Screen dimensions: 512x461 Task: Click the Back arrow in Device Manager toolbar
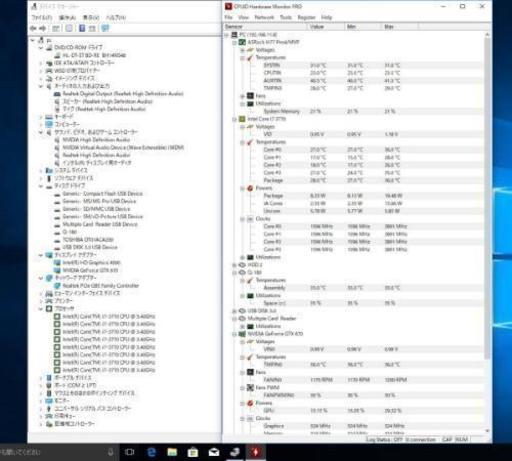coord(33,28)
